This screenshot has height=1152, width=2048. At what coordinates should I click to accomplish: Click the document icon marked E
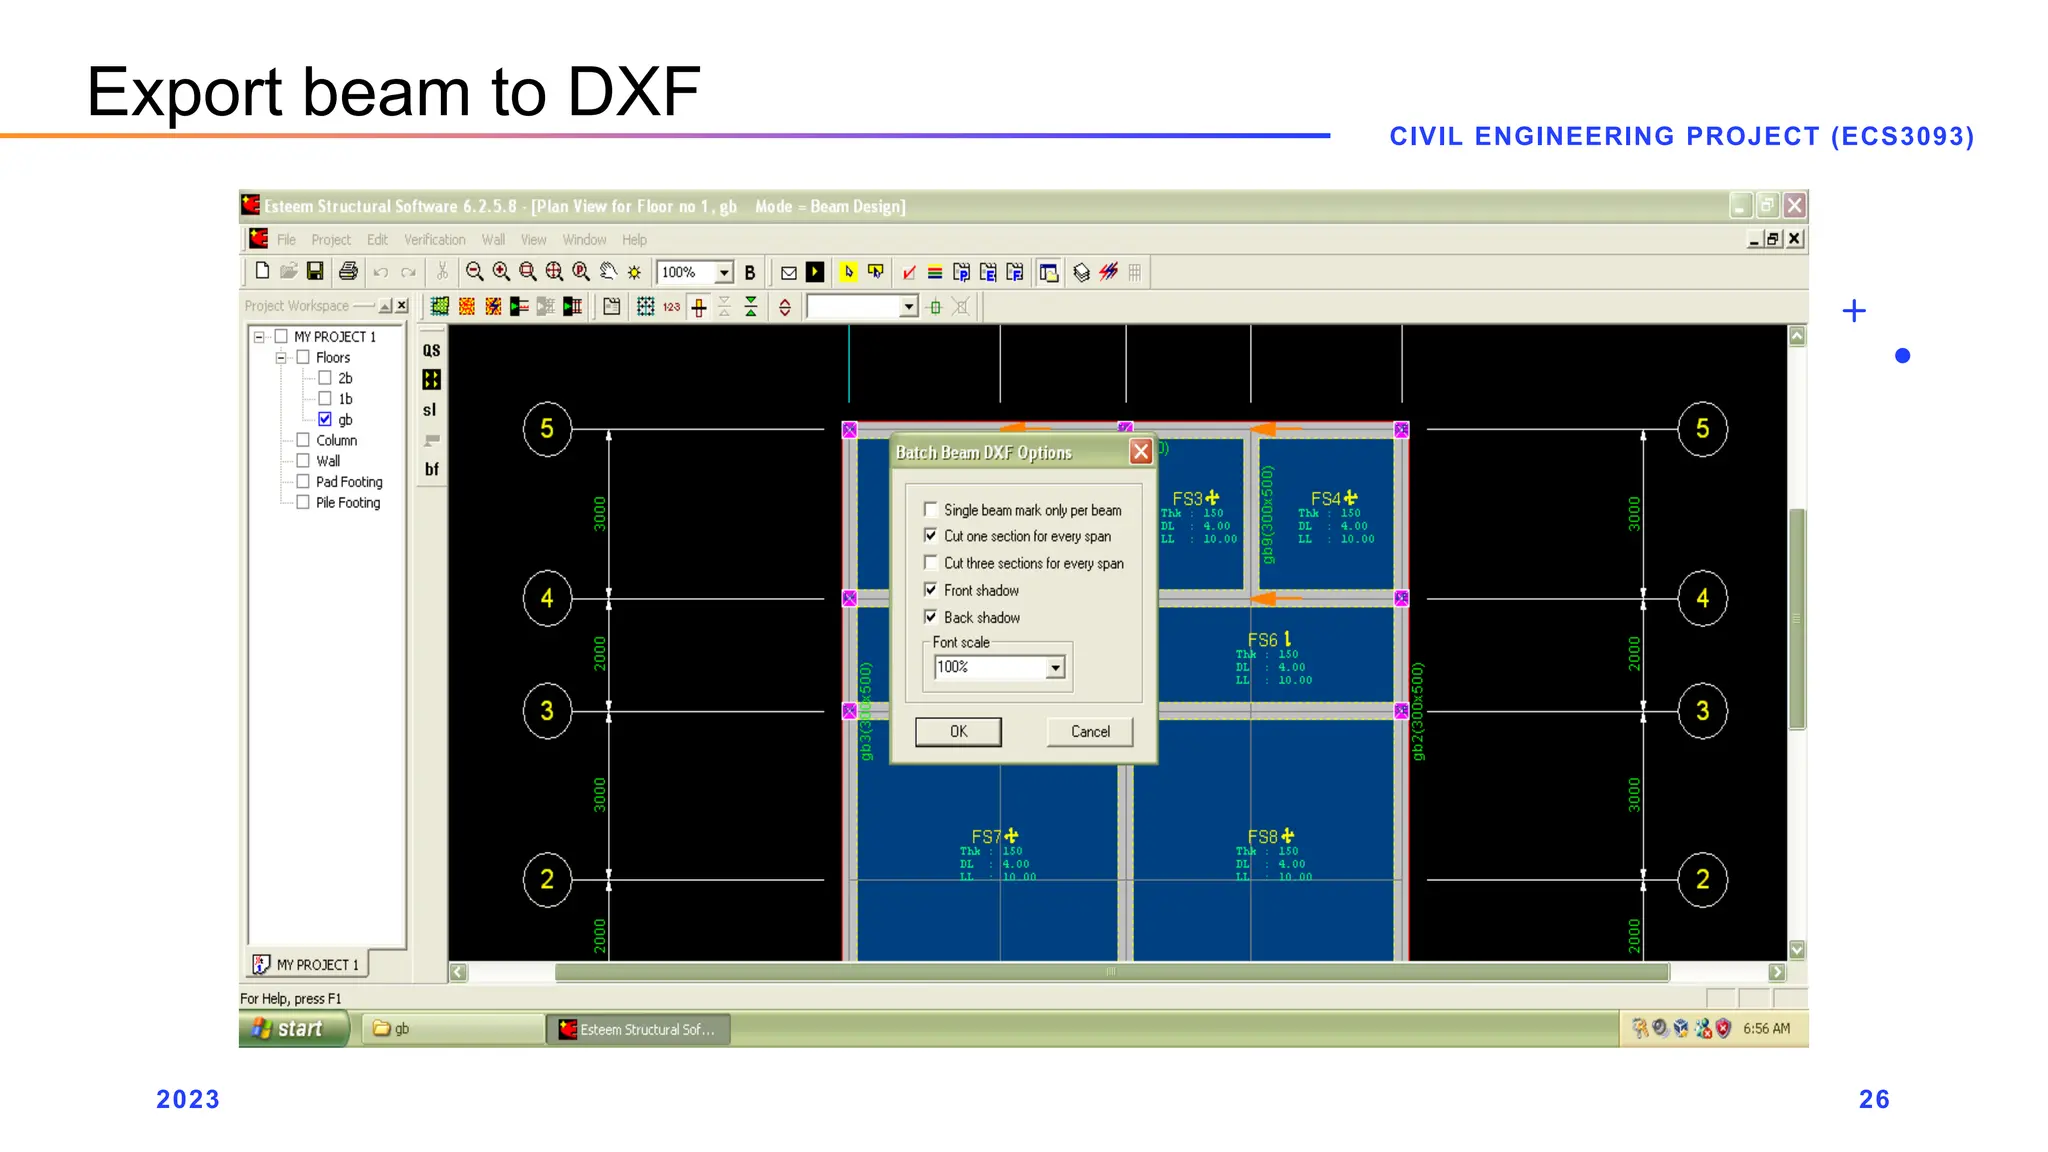click(x=988, y=272)
